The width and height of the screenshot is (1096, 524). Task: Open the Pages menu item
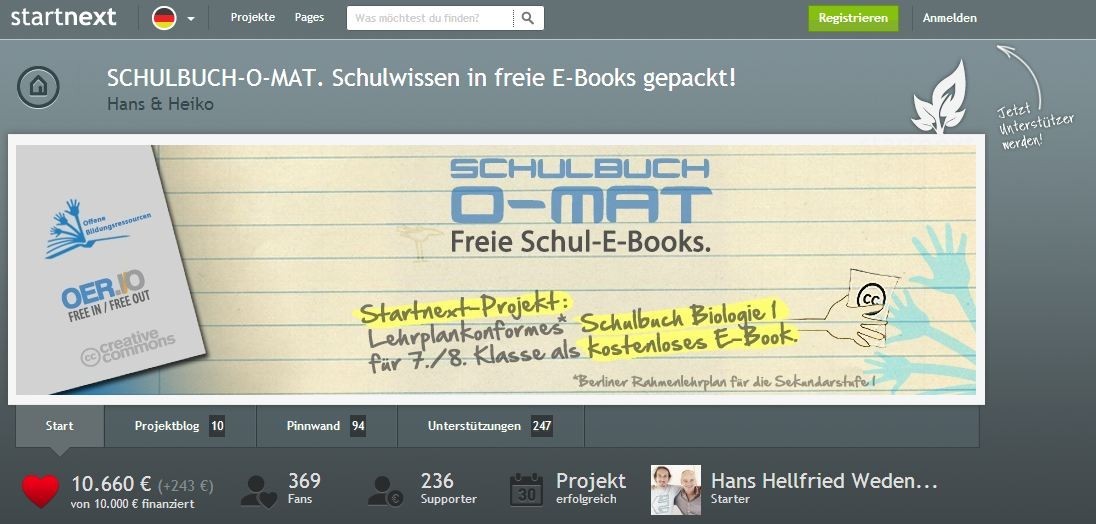click(x=310, y=17)
